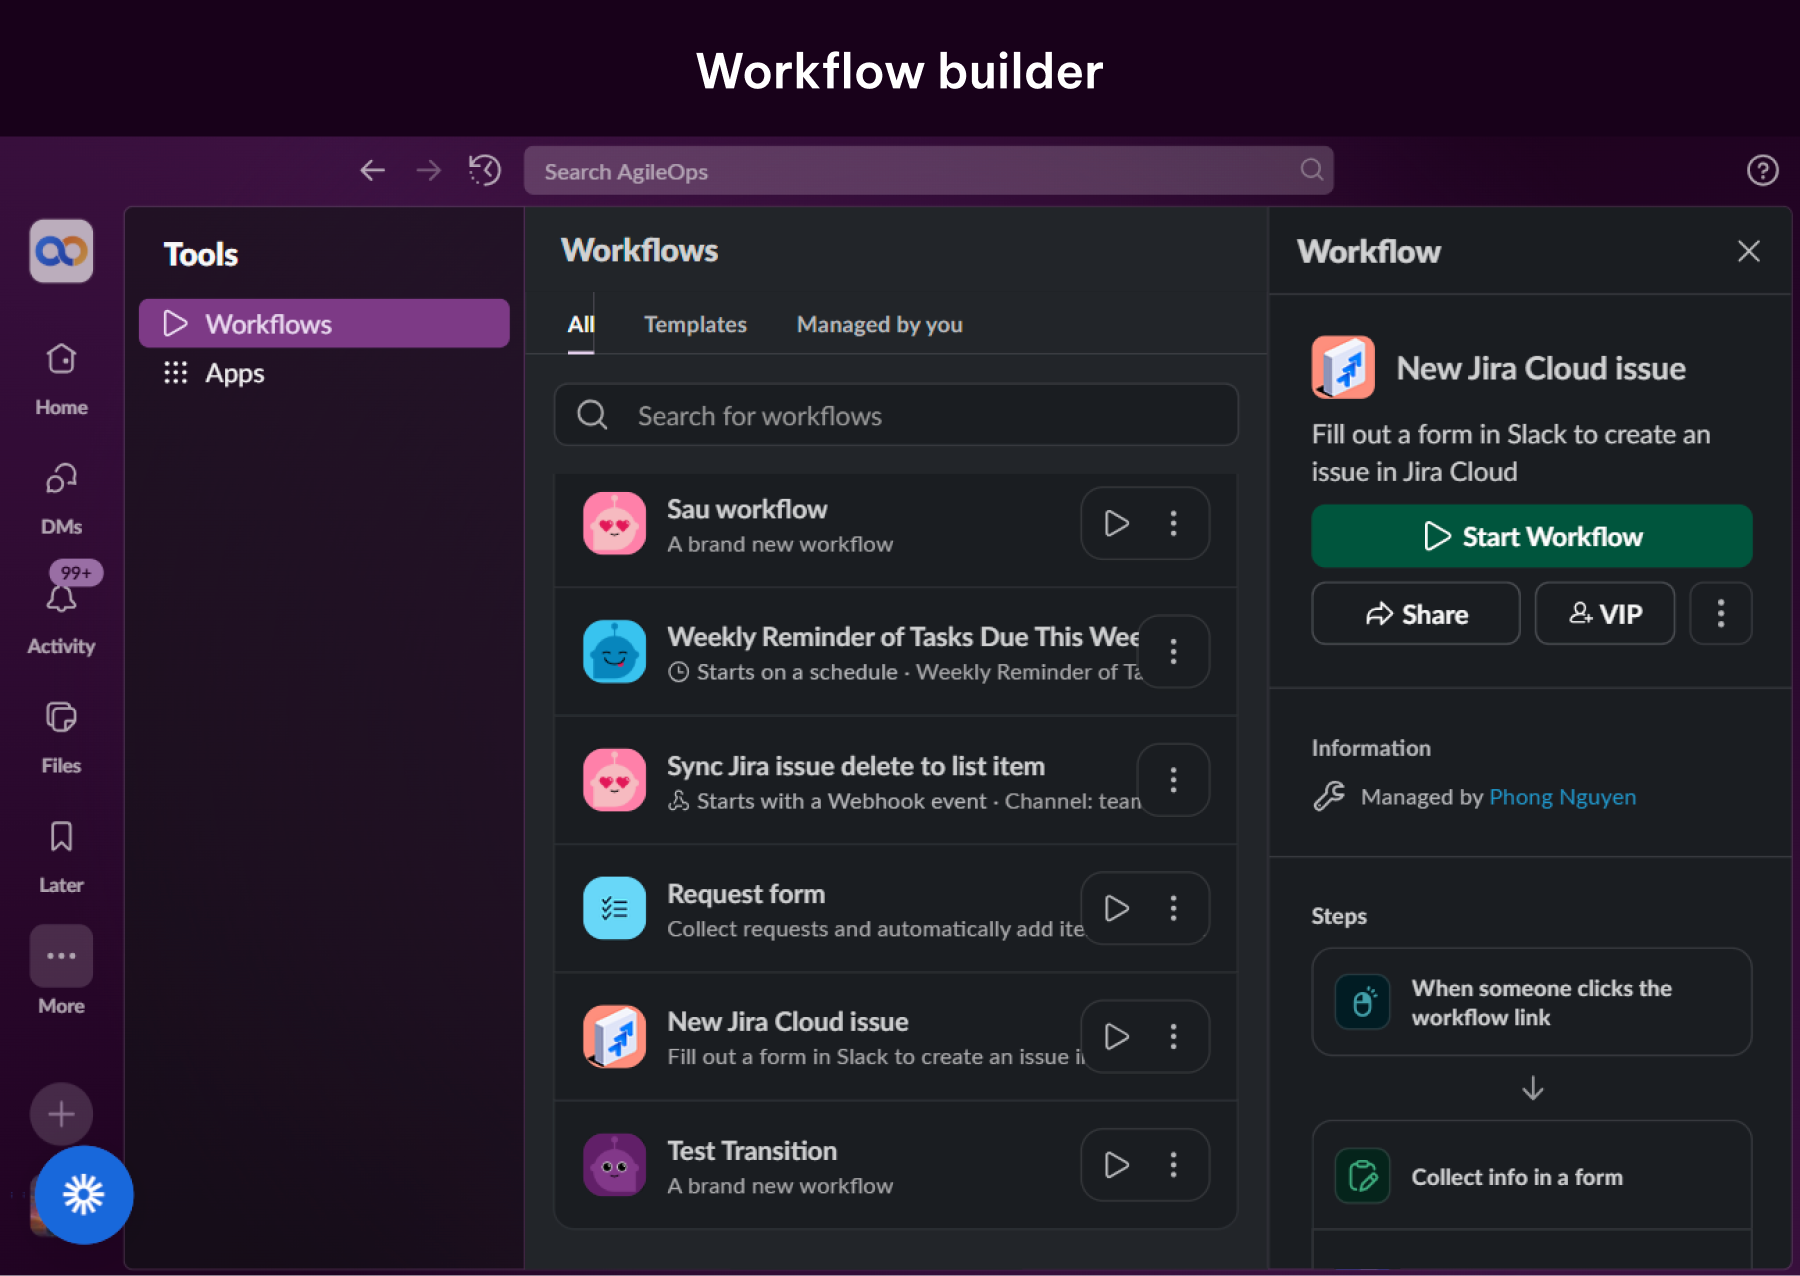Image resolution: width=1800 pixels, height=1276 pixels.
Task: Click the Search for workflows field
Action: point(896,415)
